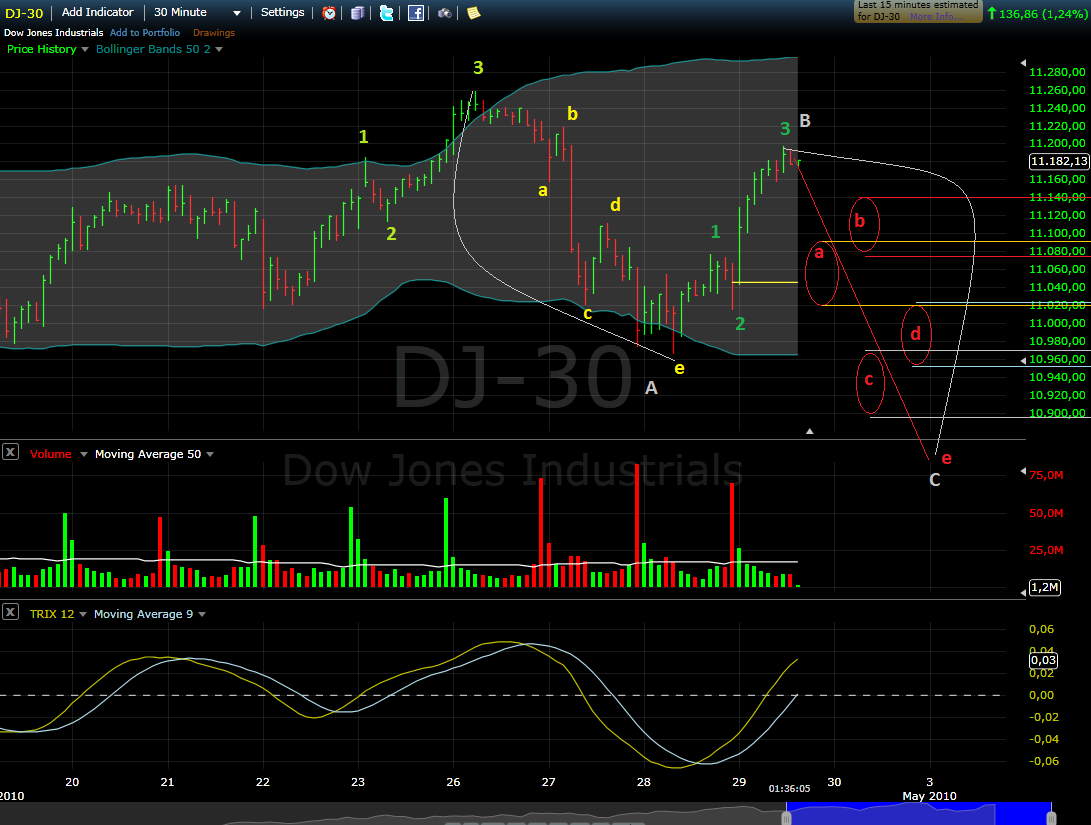The height and width of the screenshot is (825, 1091).
Task: Click the yellow wave label 3 at the chart top
Action: pos(478,67)
